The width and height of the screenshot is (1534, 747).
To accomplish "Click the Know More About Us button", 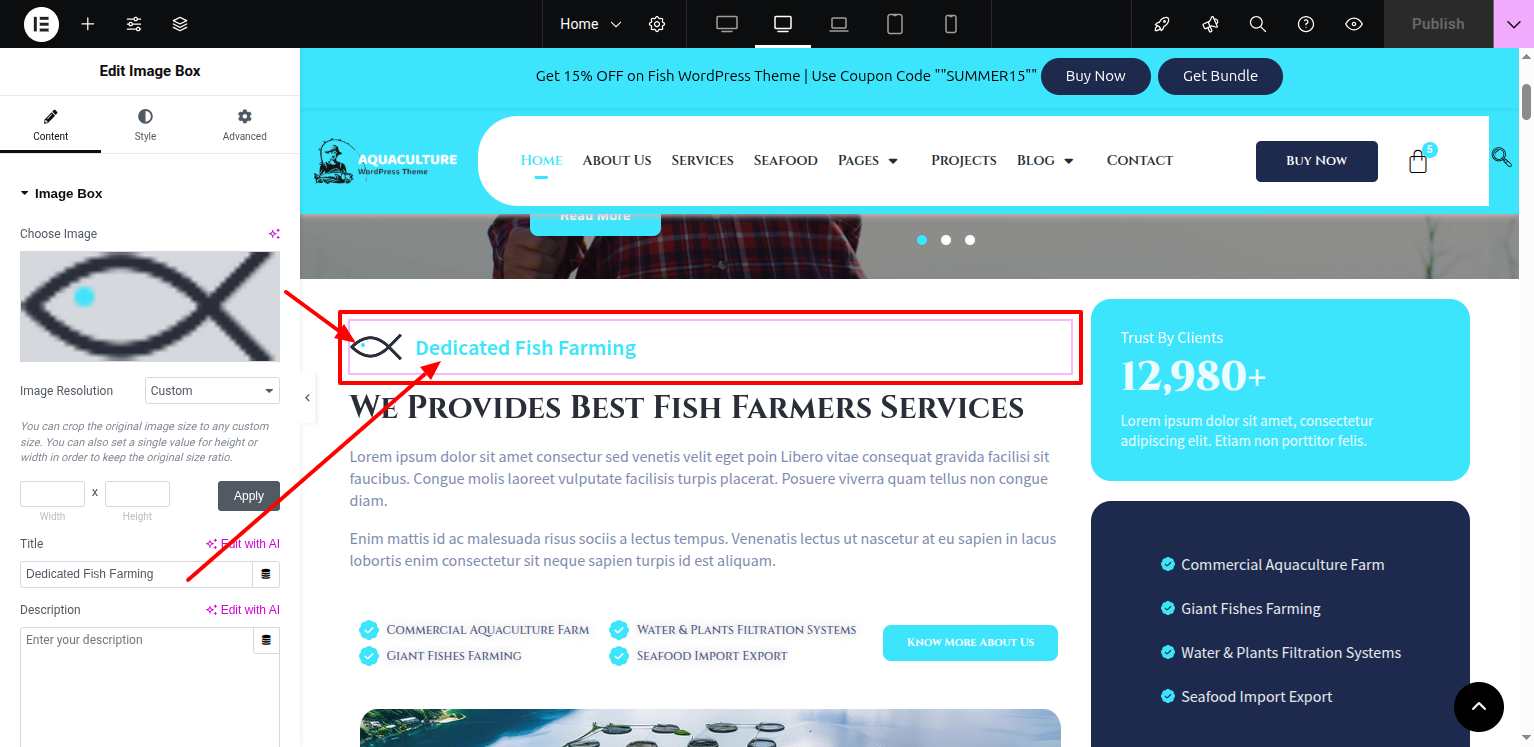I will (970, 643).
